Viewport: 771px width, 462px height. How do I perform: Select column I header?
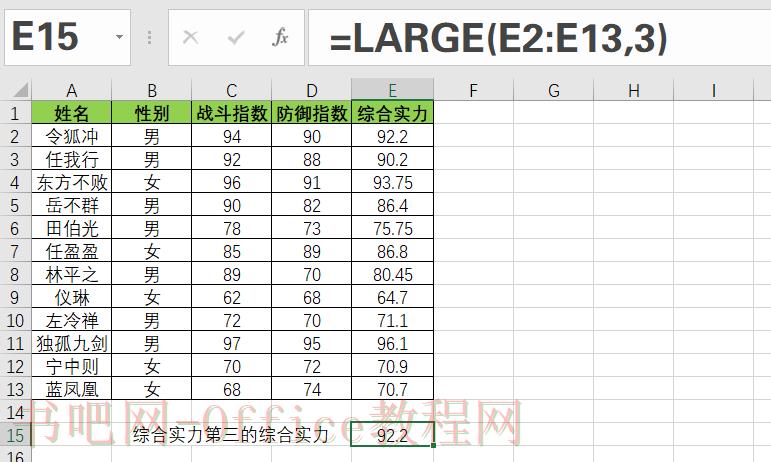pyautogui.click(x=713, y=90)
